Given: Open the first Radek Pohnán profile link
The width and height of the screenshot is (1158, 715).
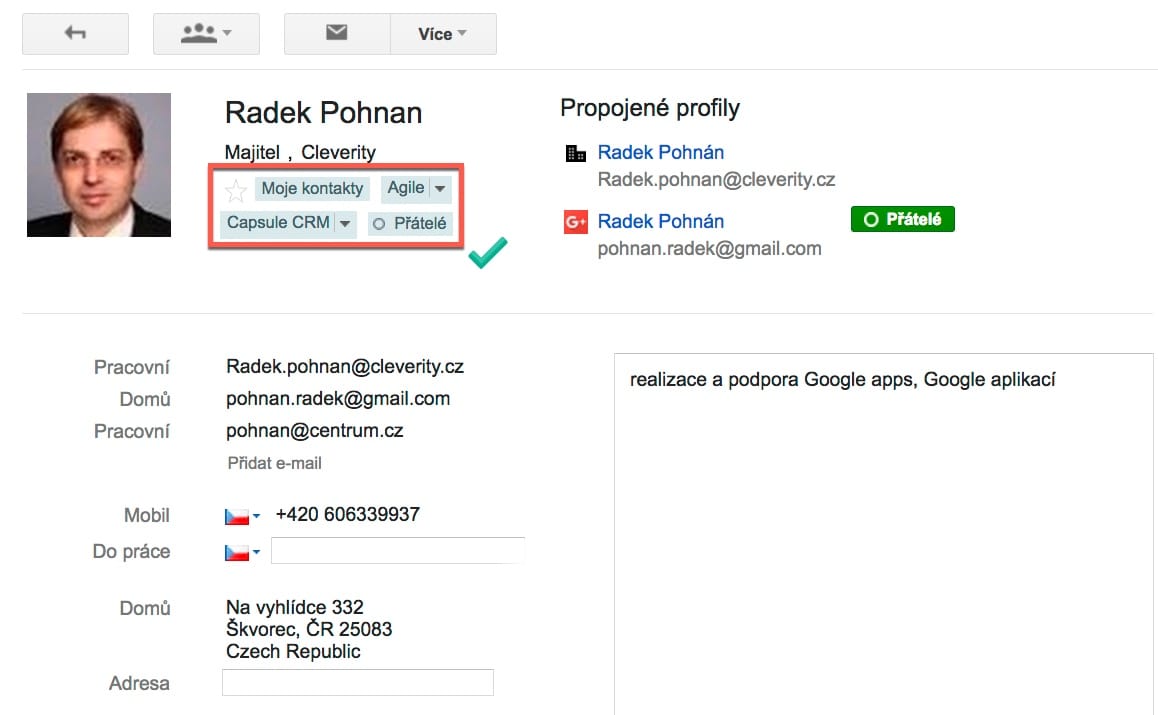Looking at the screenshot, I should click(660, 152).
